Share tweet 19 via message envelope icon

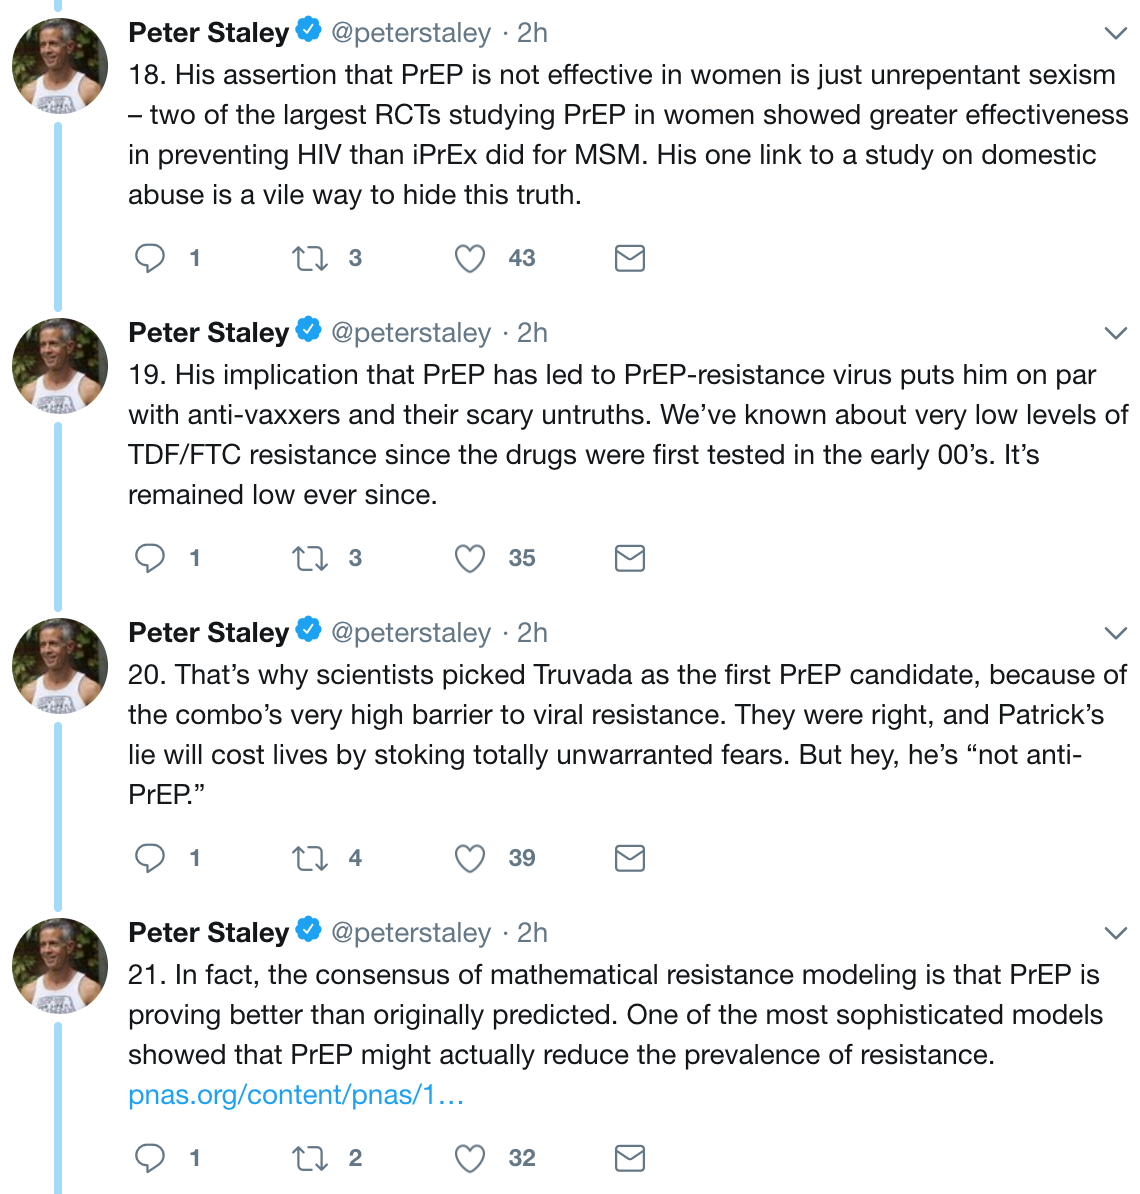[x=629, y=559]
